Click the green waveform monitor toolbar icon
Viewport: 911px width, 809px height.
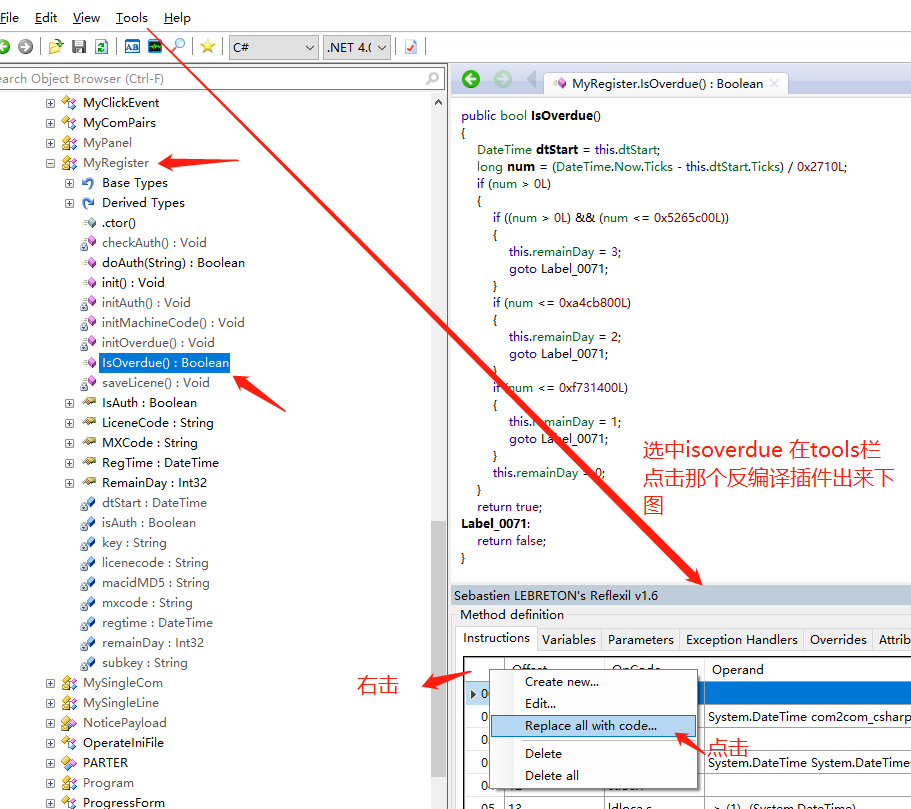tap(155, 46)
